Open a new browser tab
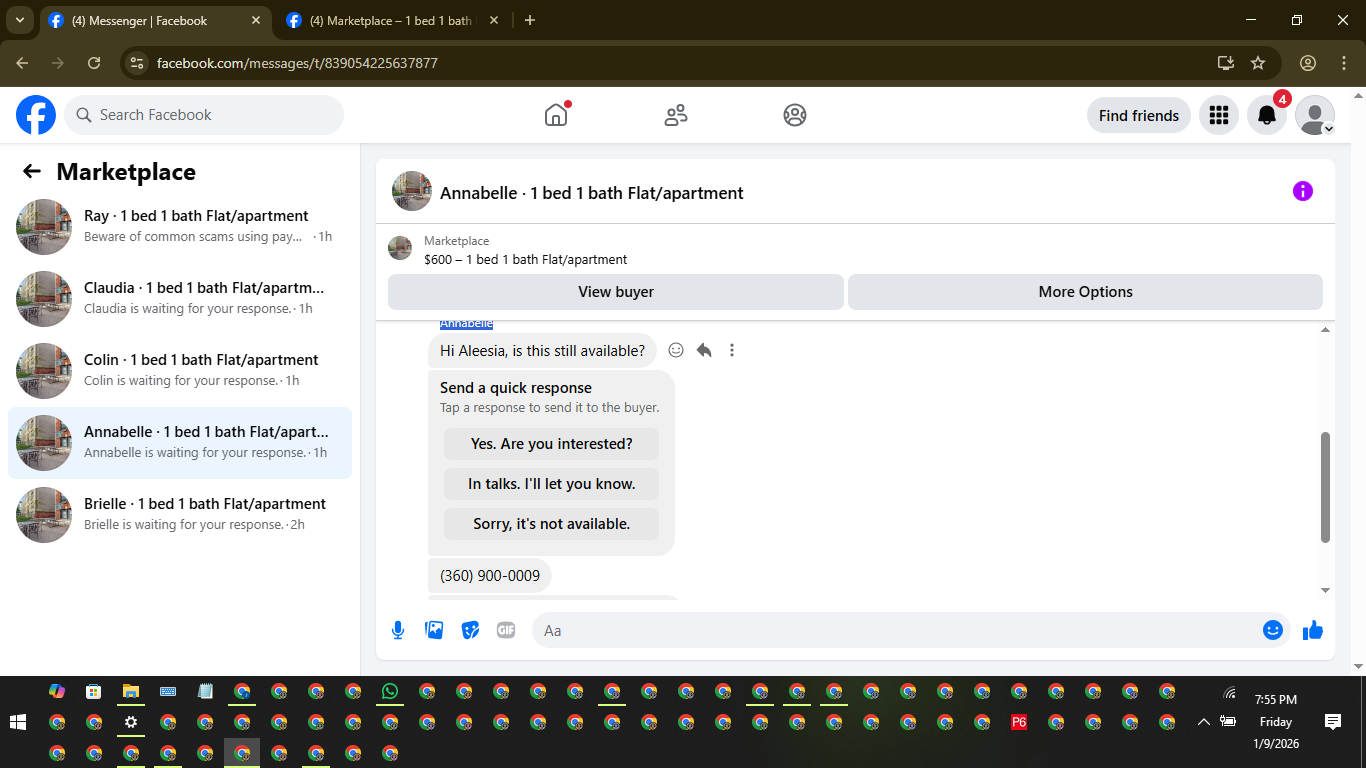This screenshot has width=1366, height=768. (530, 20)
